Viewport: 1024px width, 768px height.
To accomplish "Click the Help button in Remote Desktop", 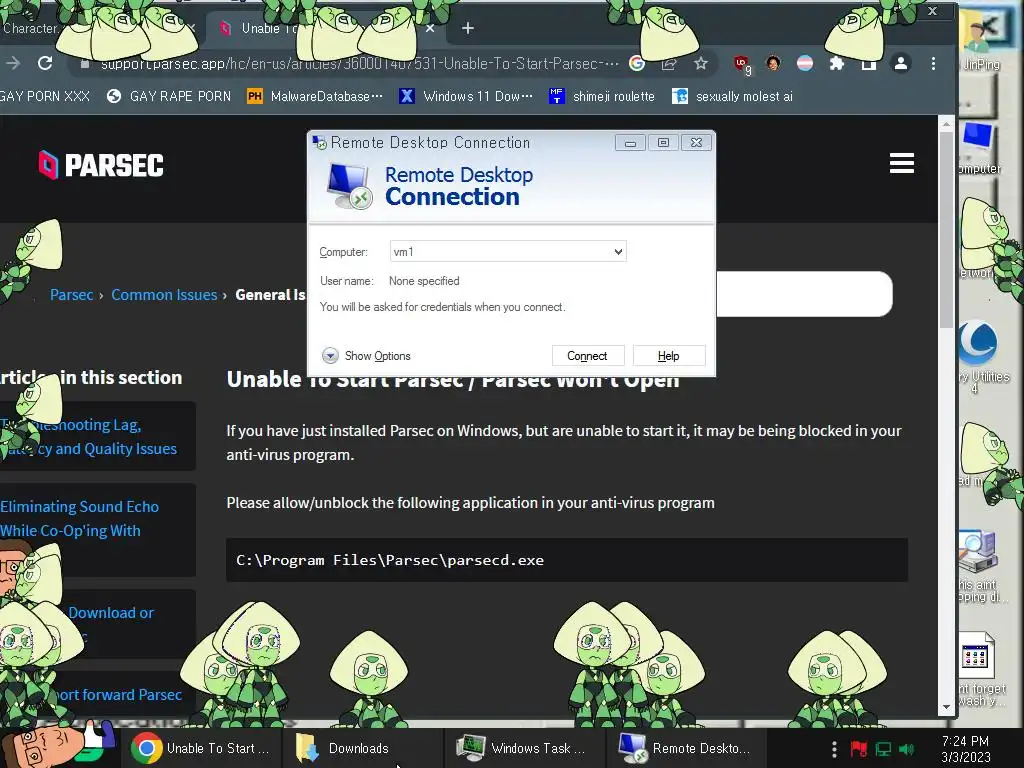I will 669,356.
